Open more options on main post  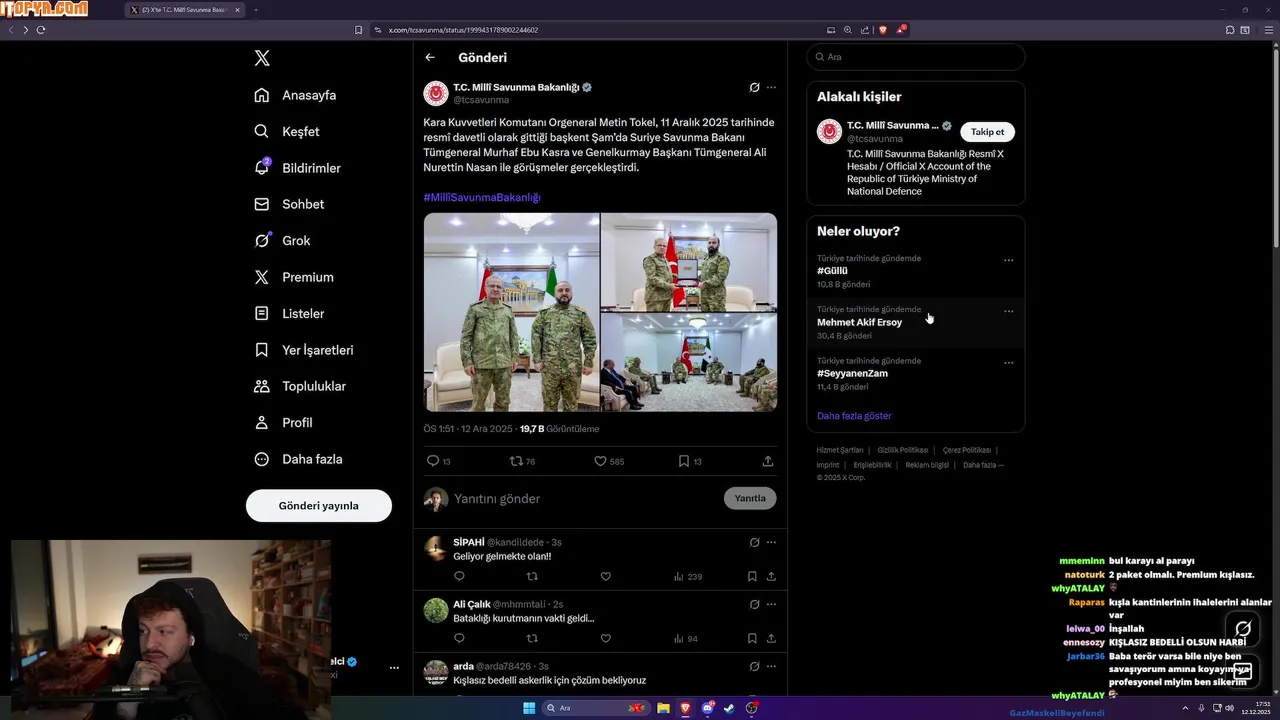(x=771, y=87)
